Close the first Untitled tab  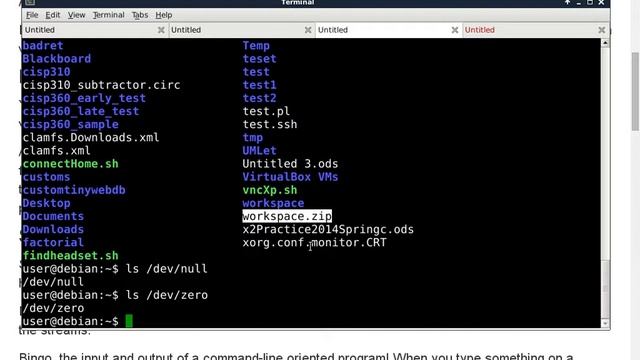pos(161,30)
